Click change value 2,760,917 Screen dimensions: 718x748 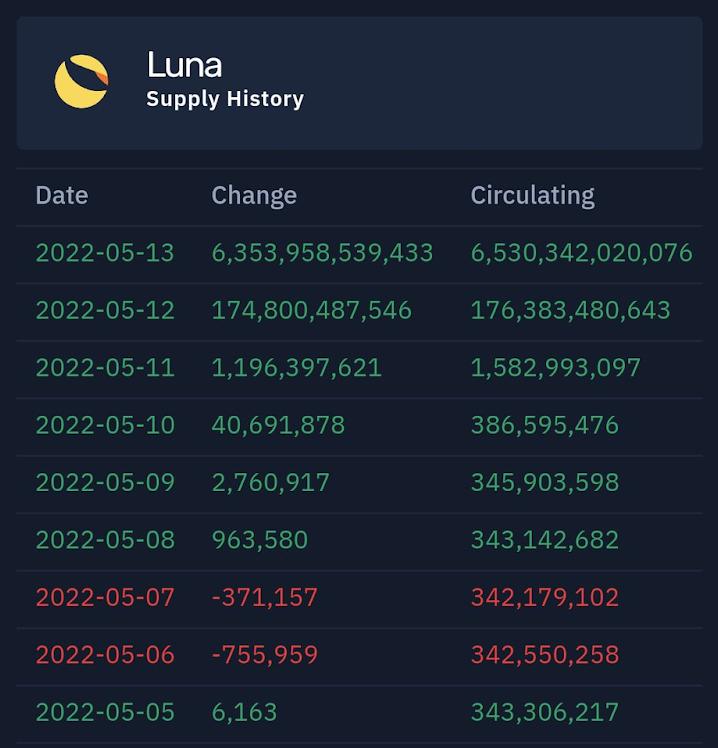pyautogui.click(x=270, y=483)
